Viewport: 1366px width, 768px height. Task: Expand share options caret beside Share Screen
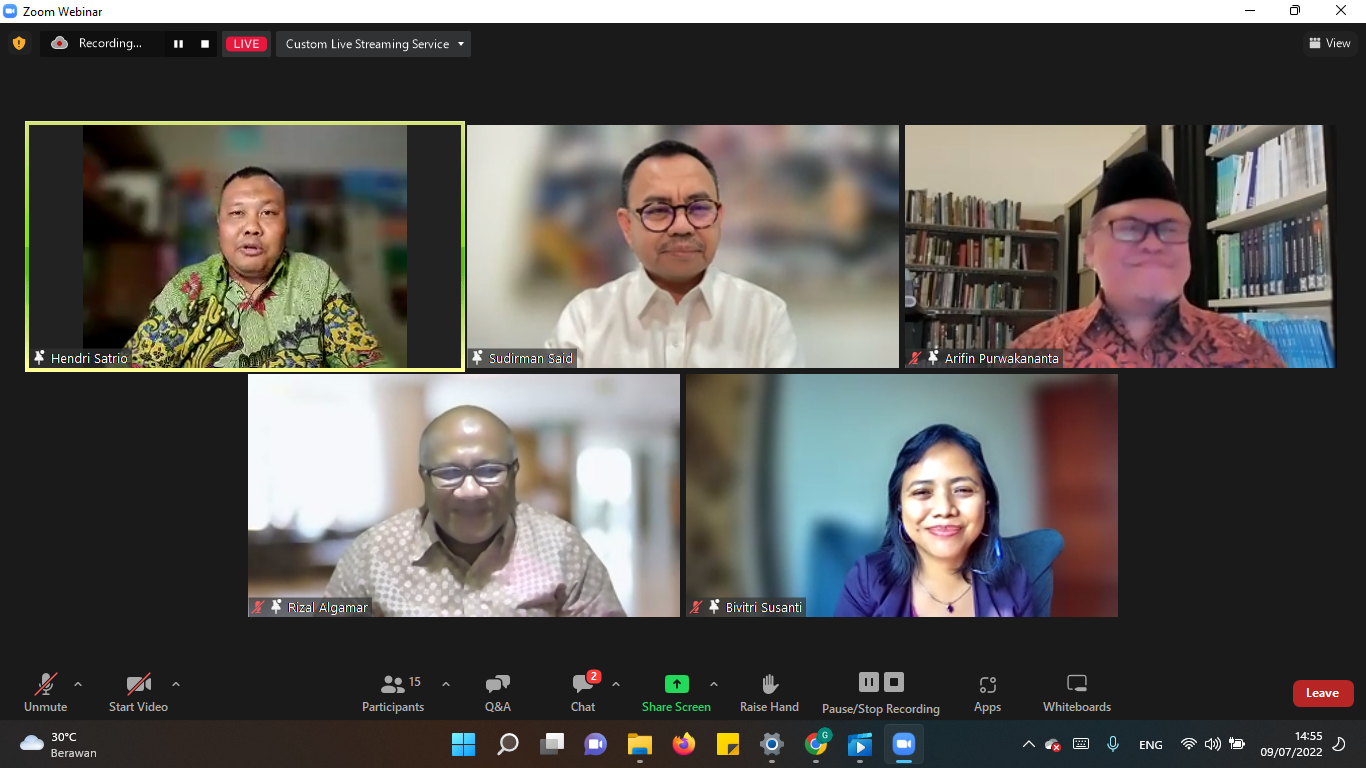coord(714,685)
